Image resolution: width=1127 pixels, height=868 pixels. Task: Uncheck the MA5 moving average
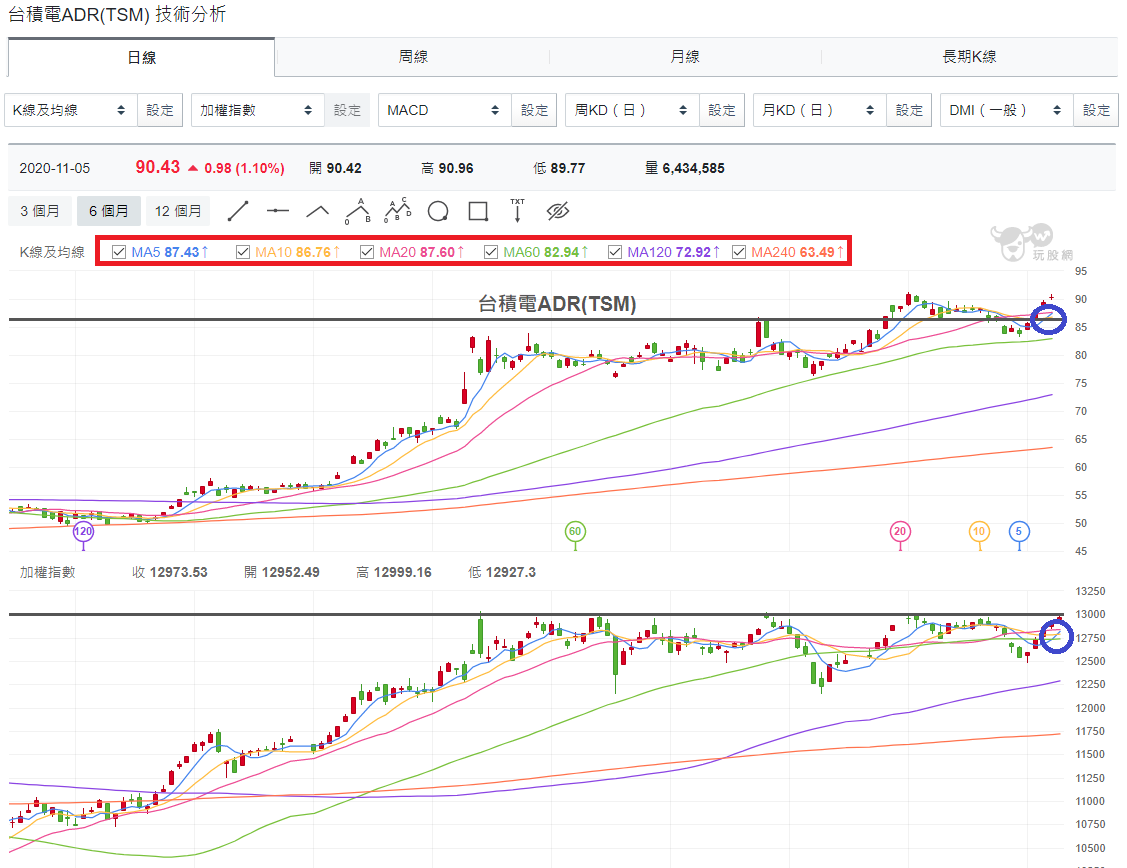119,252
